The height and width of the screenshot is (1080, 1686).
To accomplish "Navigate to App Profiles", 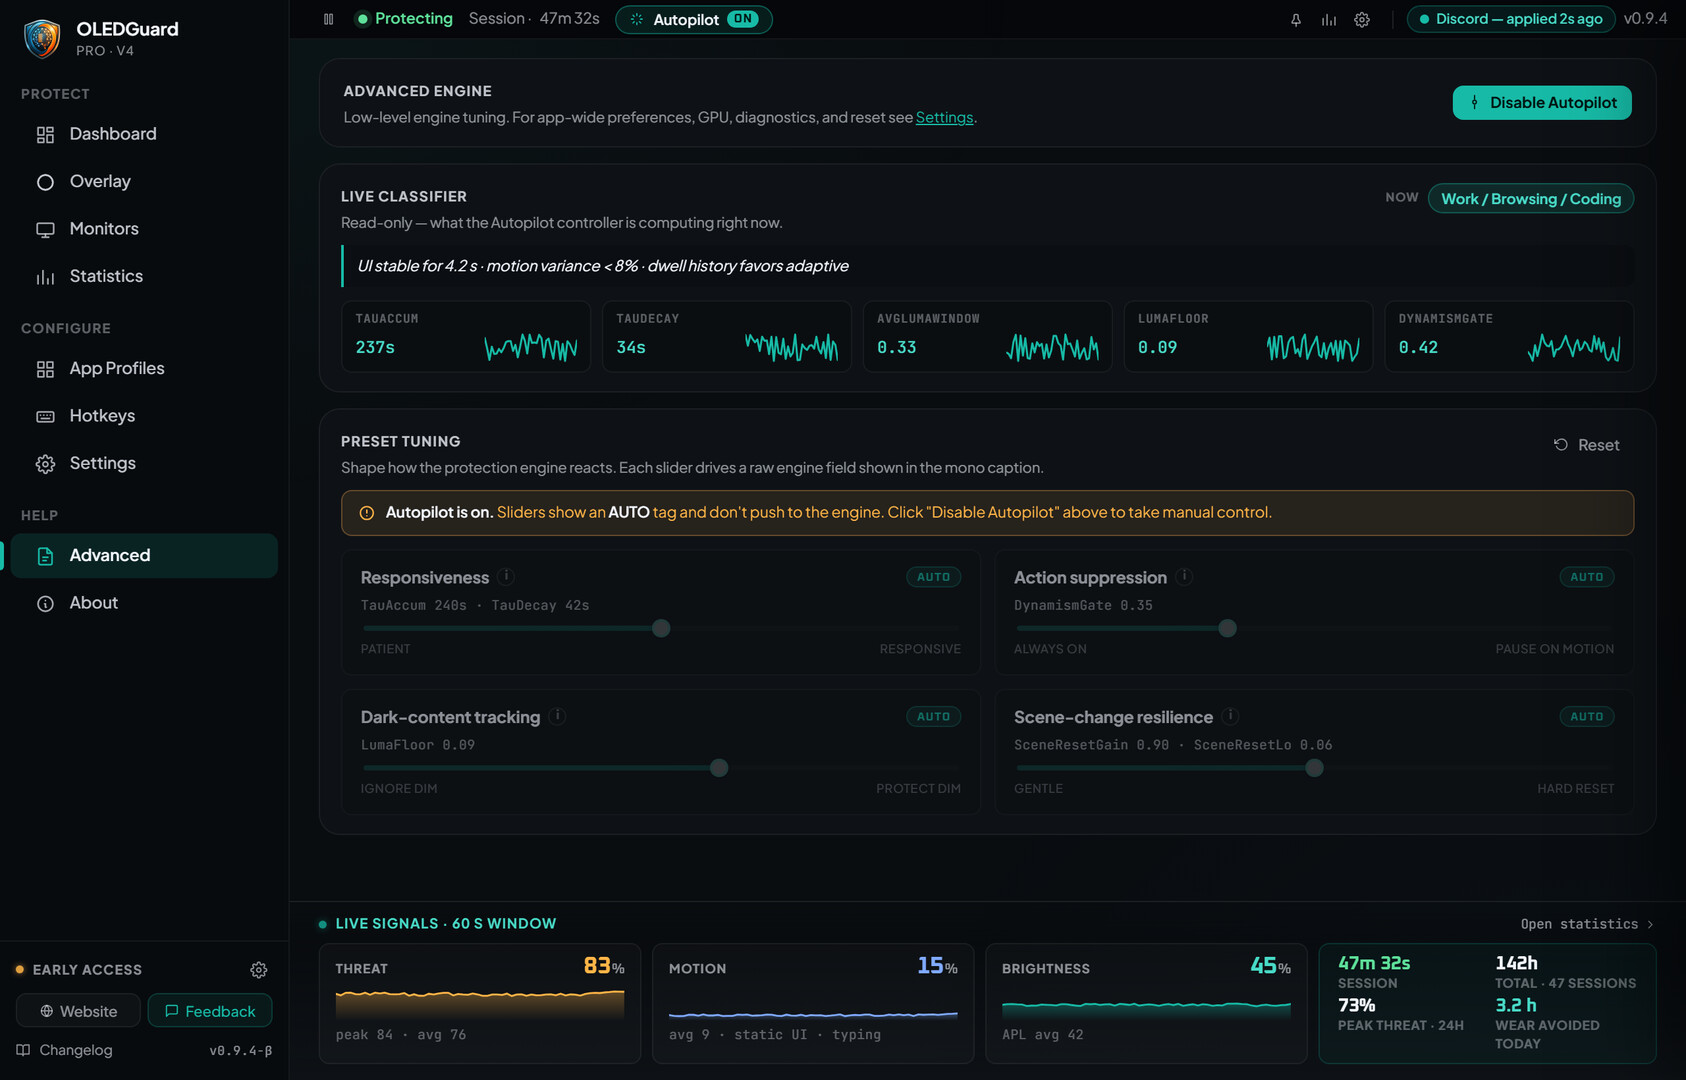I will coord(145,369).
